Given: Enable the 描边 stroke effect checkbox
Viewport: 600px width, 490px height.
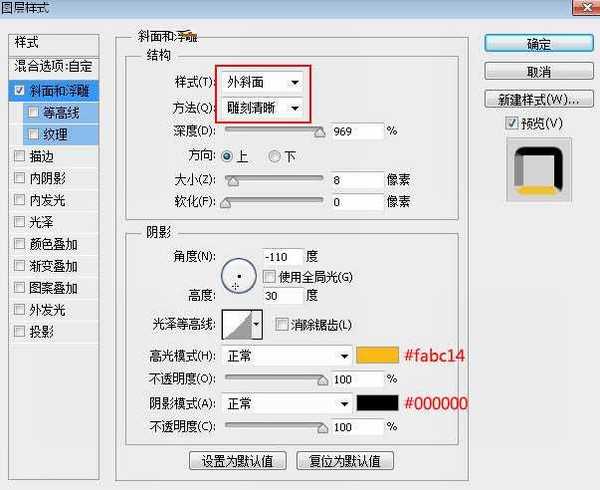Looking at the screenshot, I should coord(19,156).
